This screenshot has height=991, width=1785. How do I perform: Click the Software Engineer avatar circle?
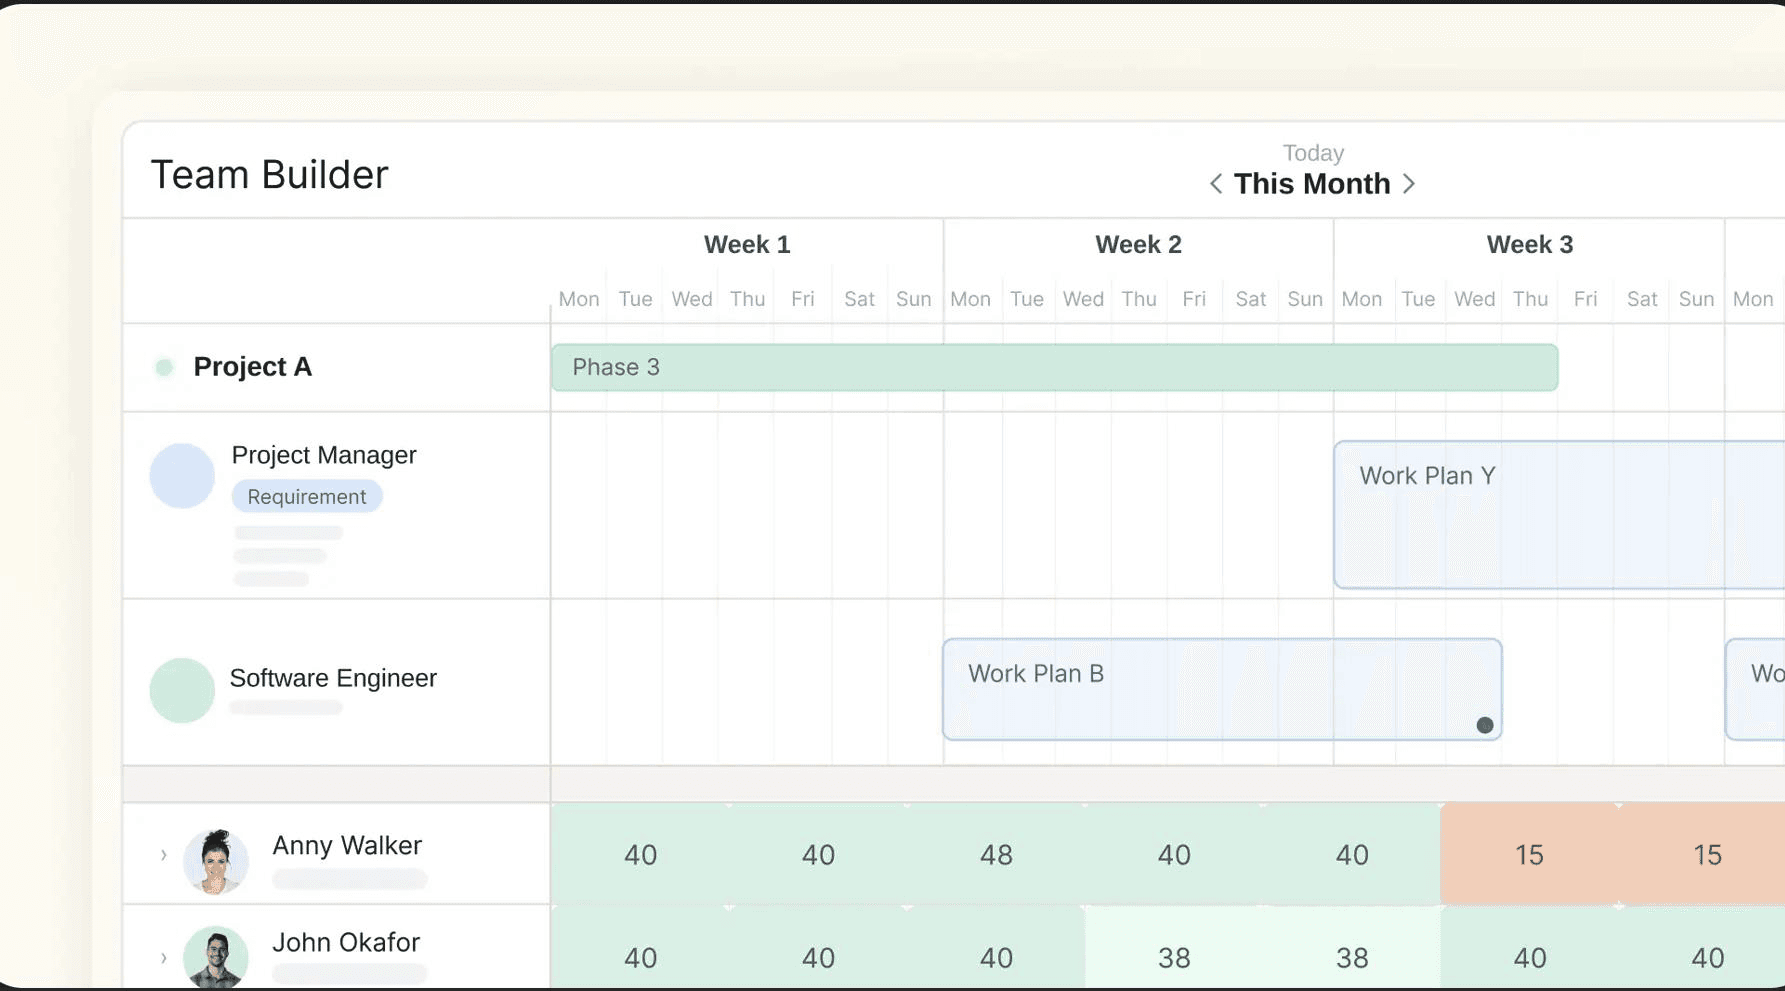tap(182, 690)
